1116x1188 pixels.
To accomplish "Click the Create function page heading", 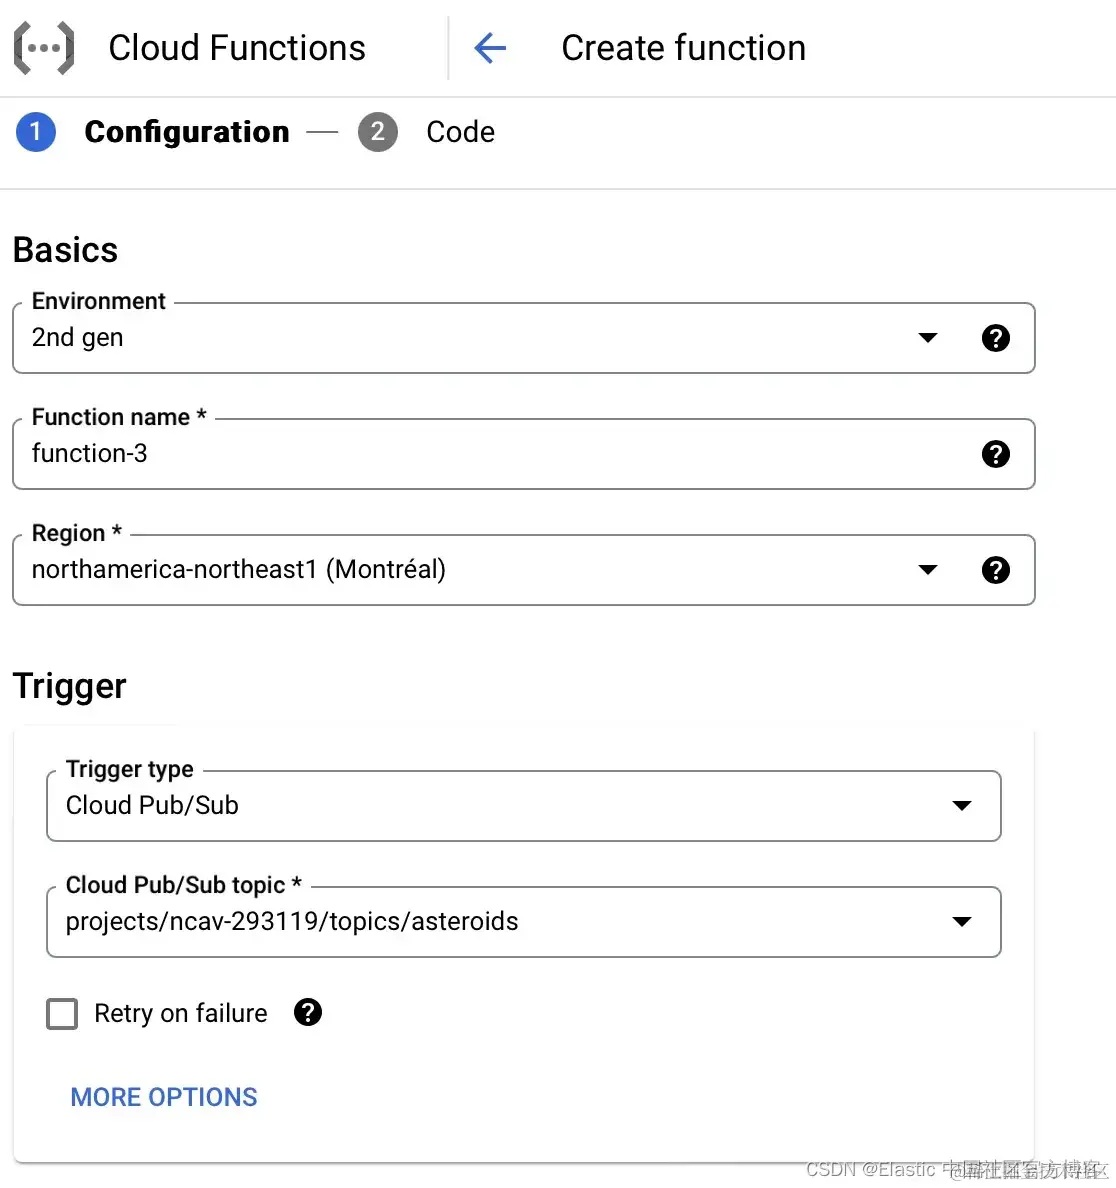I will click(x=683, y=48).
